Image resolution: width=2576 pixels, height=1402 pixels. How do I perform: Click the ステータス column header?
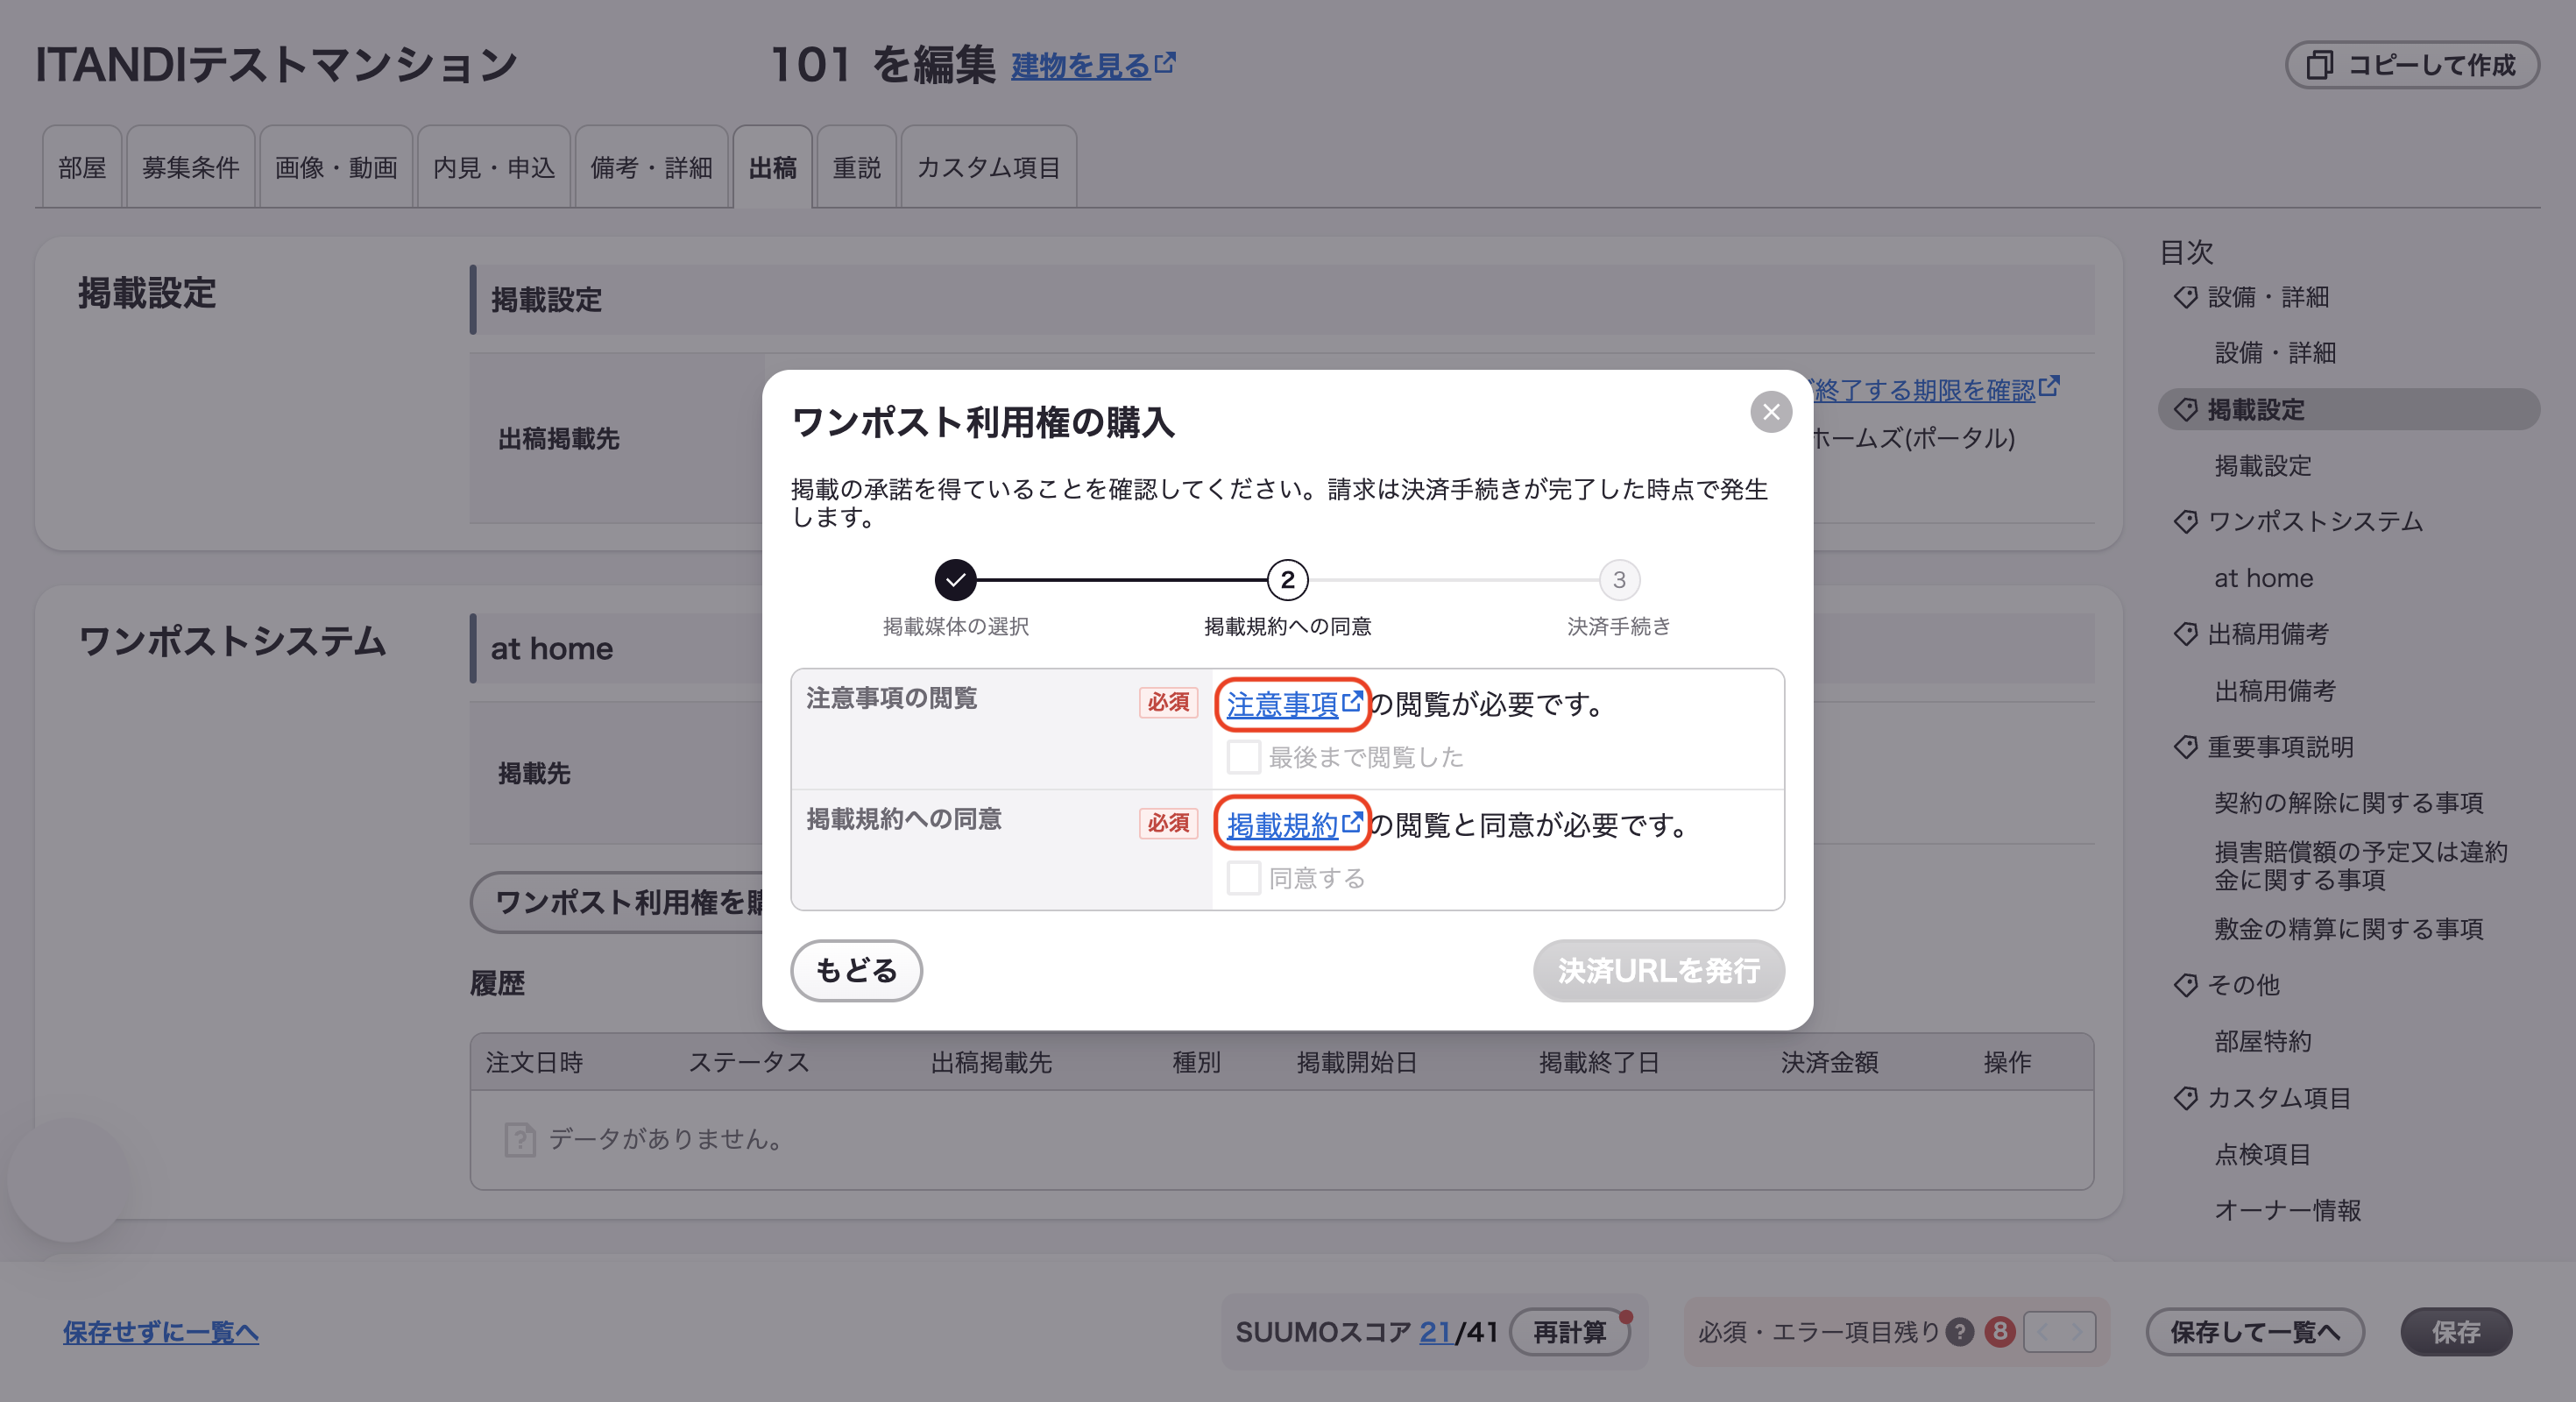click(x=748, y=1062)
